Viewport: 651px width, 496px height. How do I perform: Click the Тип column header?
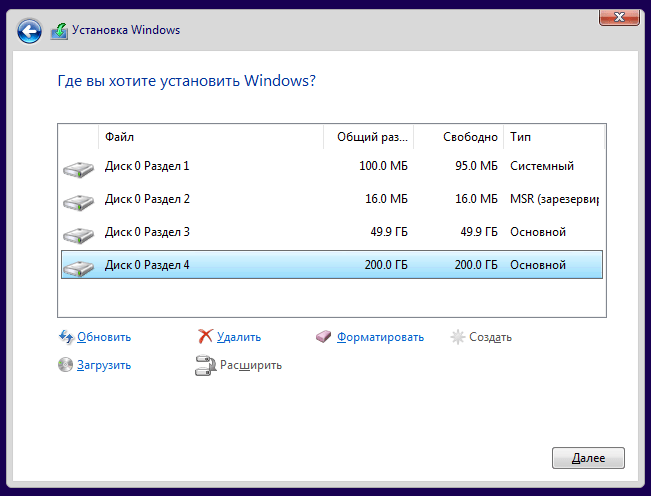tap(554, 137)
